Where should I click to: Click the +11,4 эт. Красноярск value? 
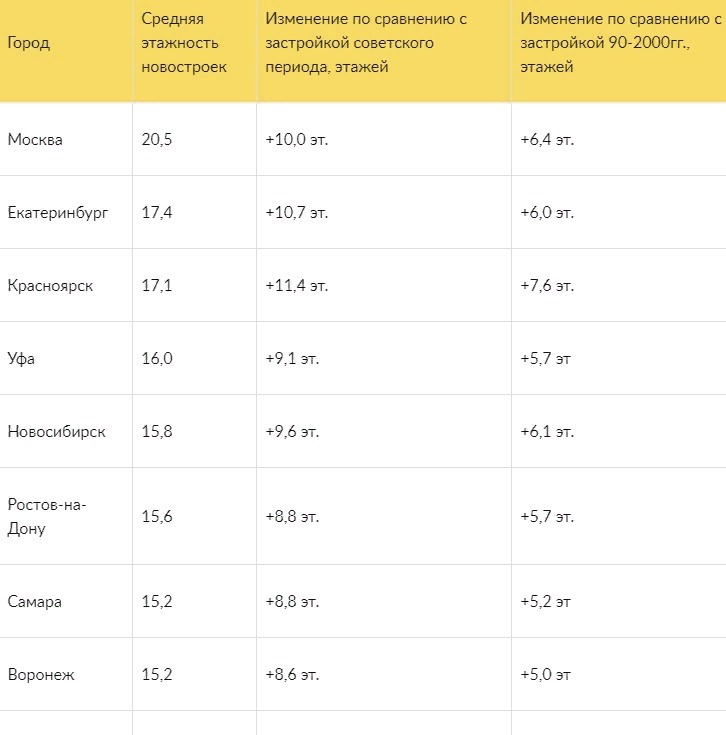click(x=297, y=286)
